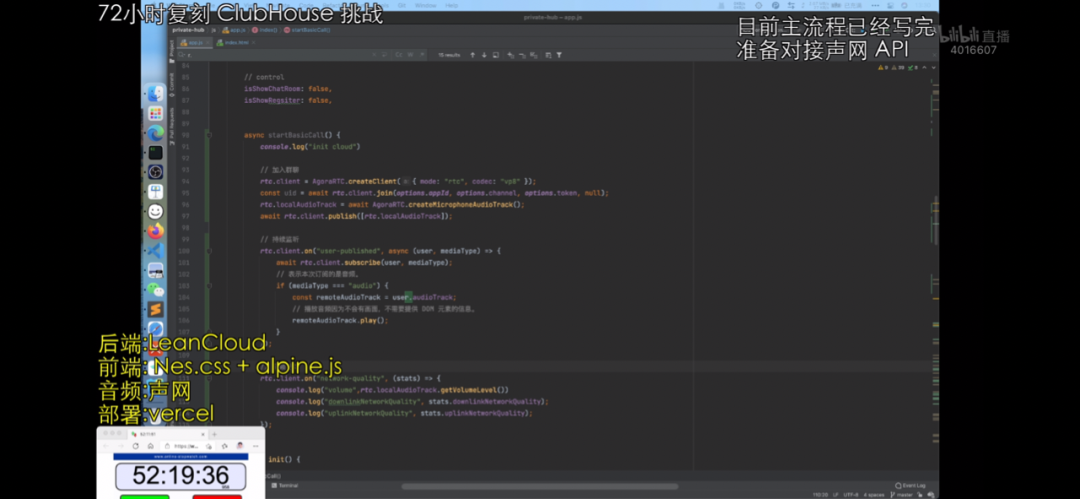Click the 52:19:36 timer display
This screenshot has width=1080, height=499.
180,476
